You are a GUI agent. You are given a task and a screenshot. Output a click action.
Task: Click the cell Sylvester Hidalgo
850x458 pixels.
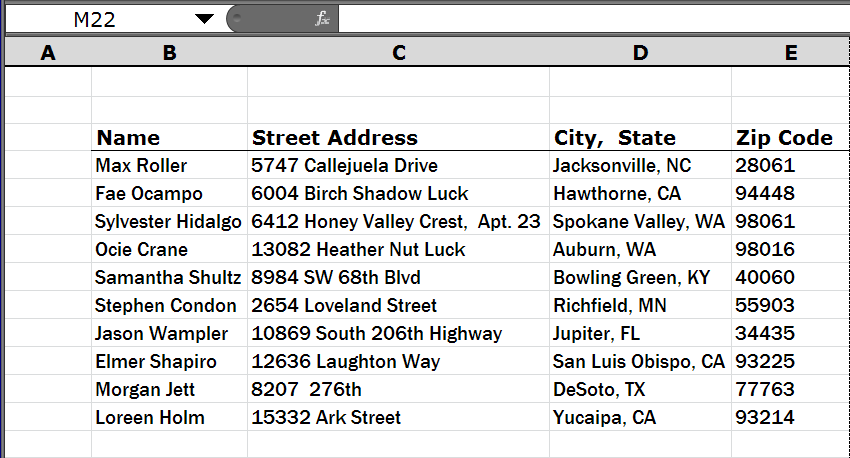(x=170, y=221)
